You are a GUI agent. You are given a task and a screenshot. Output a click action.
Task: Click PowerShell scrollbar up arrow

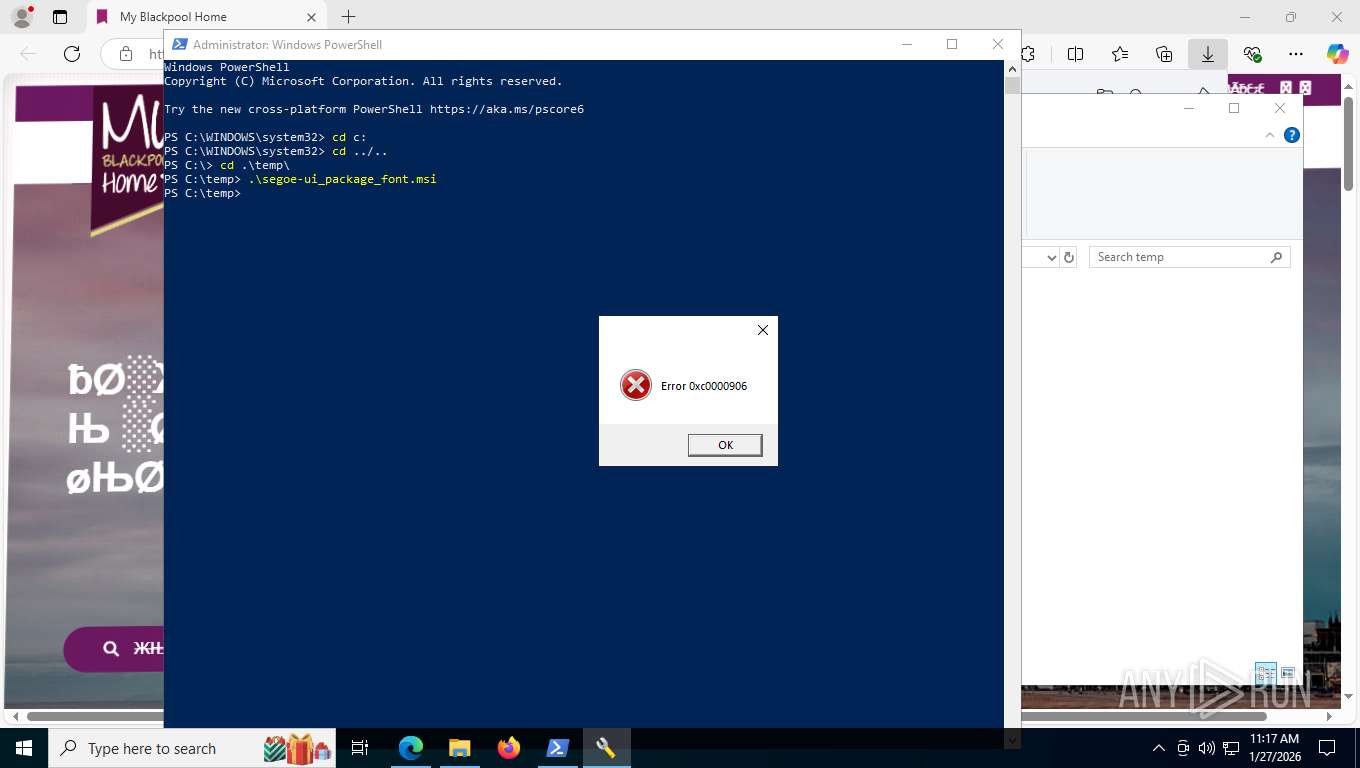(x=1012, y=69)
